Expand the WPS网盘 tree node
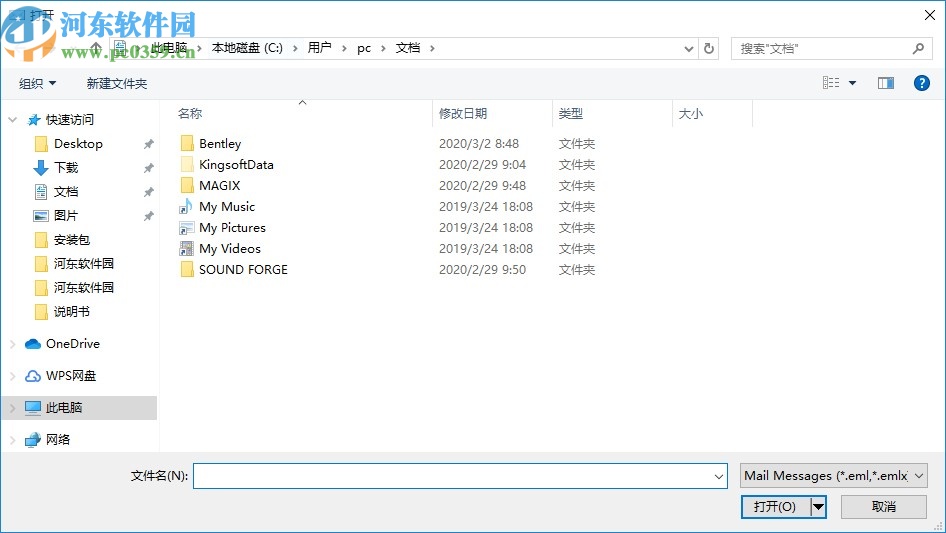 tap(13, 376)
